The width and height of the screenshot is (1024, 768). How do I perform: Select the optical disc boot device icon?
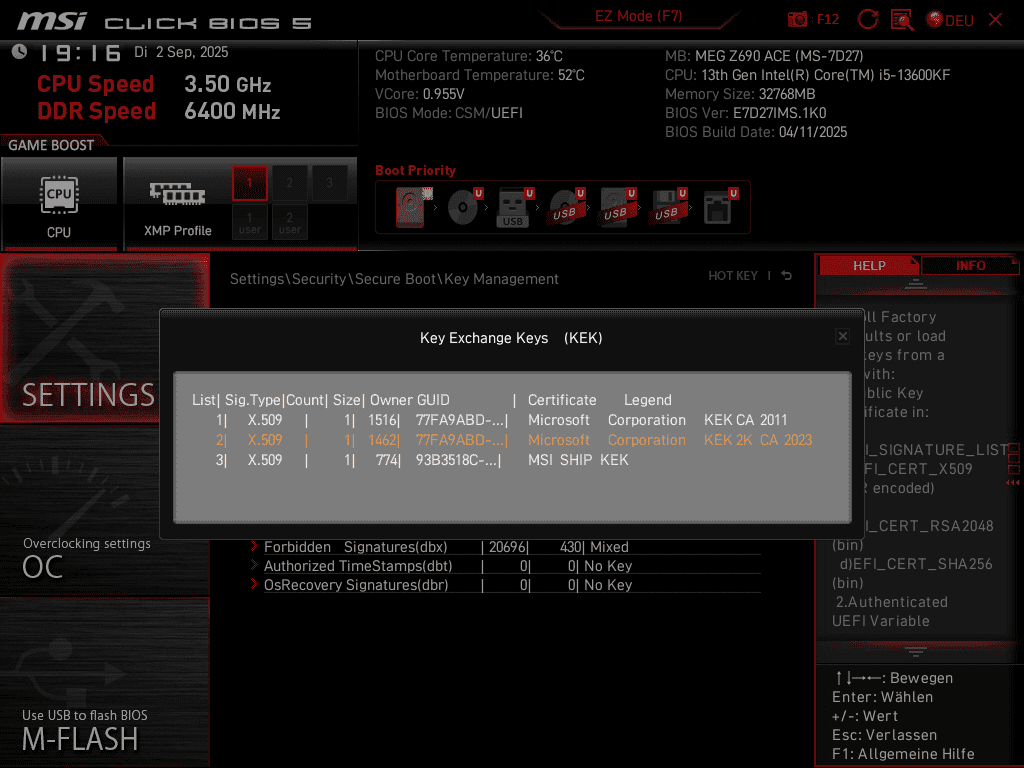point(465,207)
